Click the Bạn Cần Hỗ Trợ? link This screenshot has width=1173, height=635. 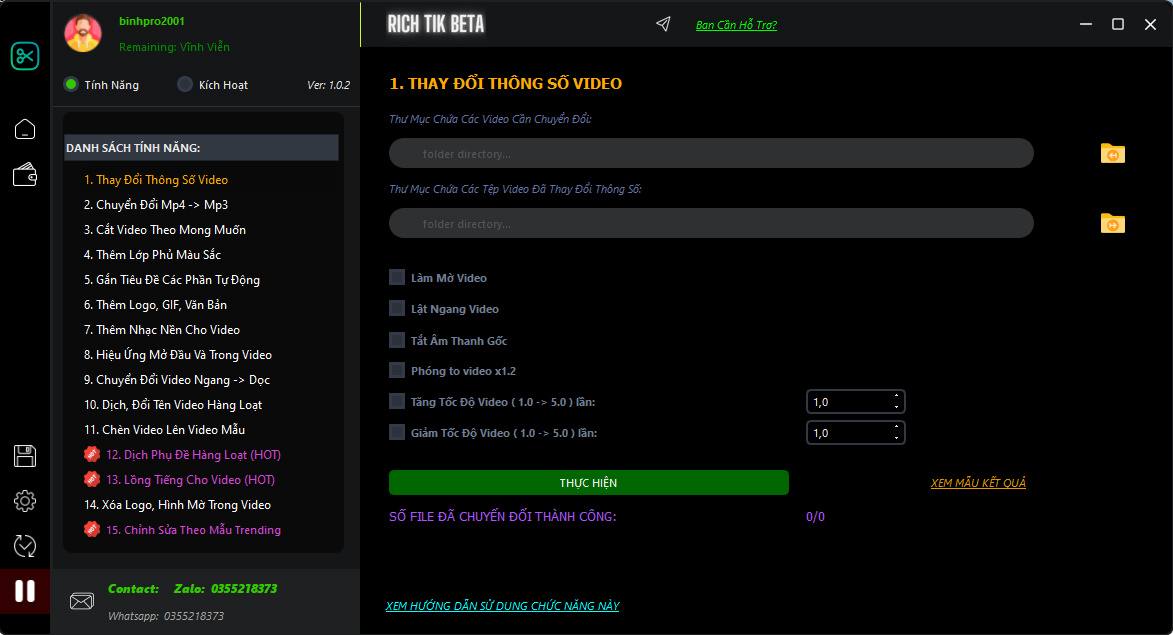pos(736,25)
